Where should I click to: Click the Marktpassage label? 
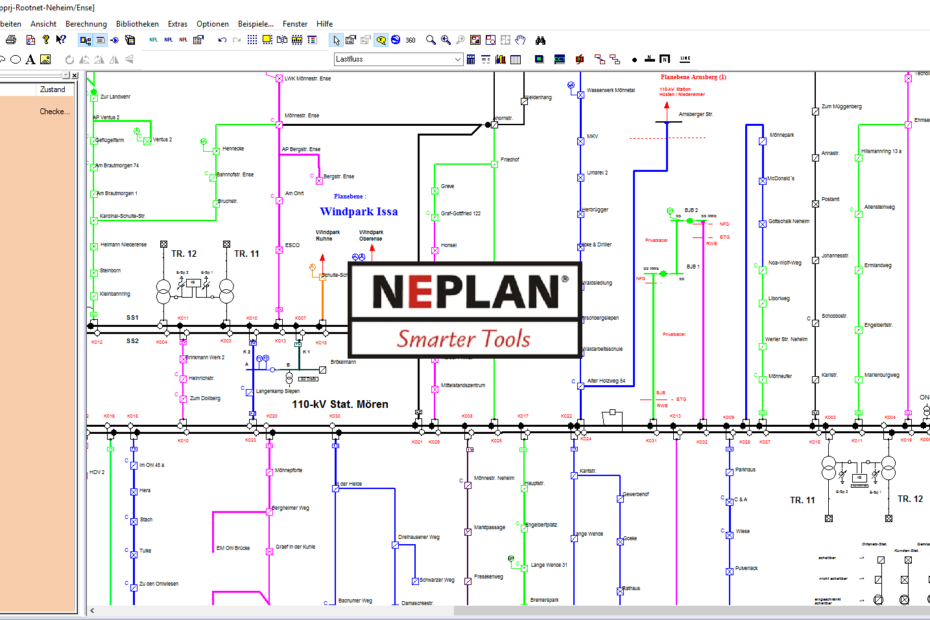[490, 527]
